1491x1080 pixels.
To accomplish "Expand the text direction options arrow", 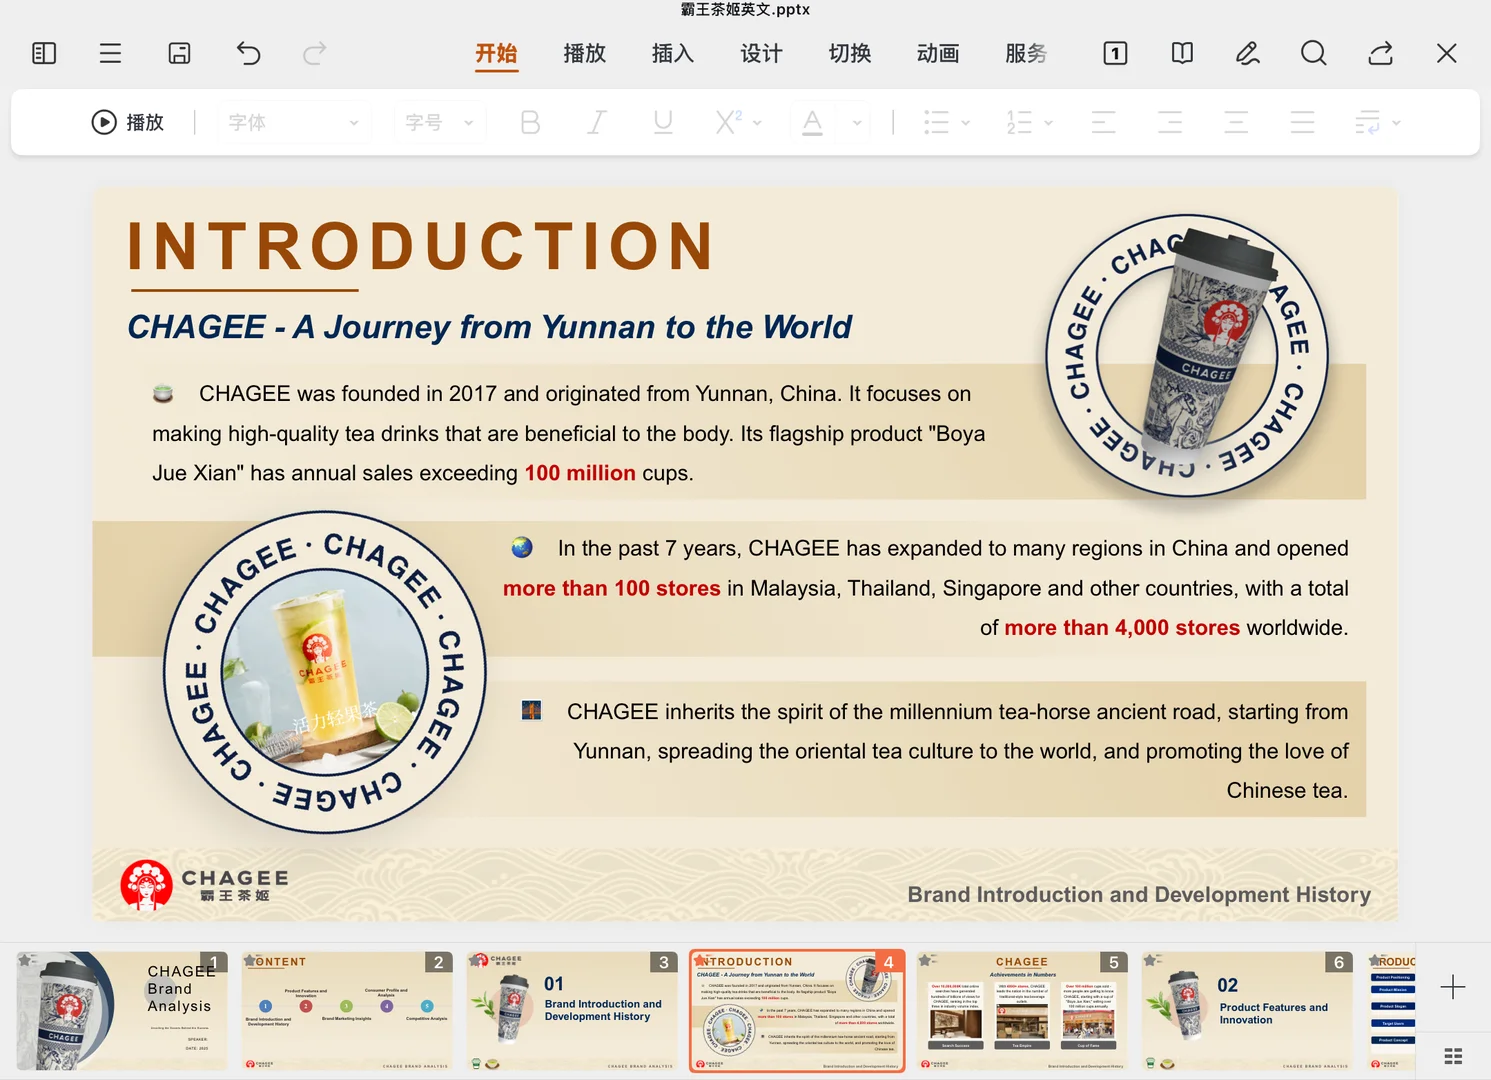I will pos(1396,123).
